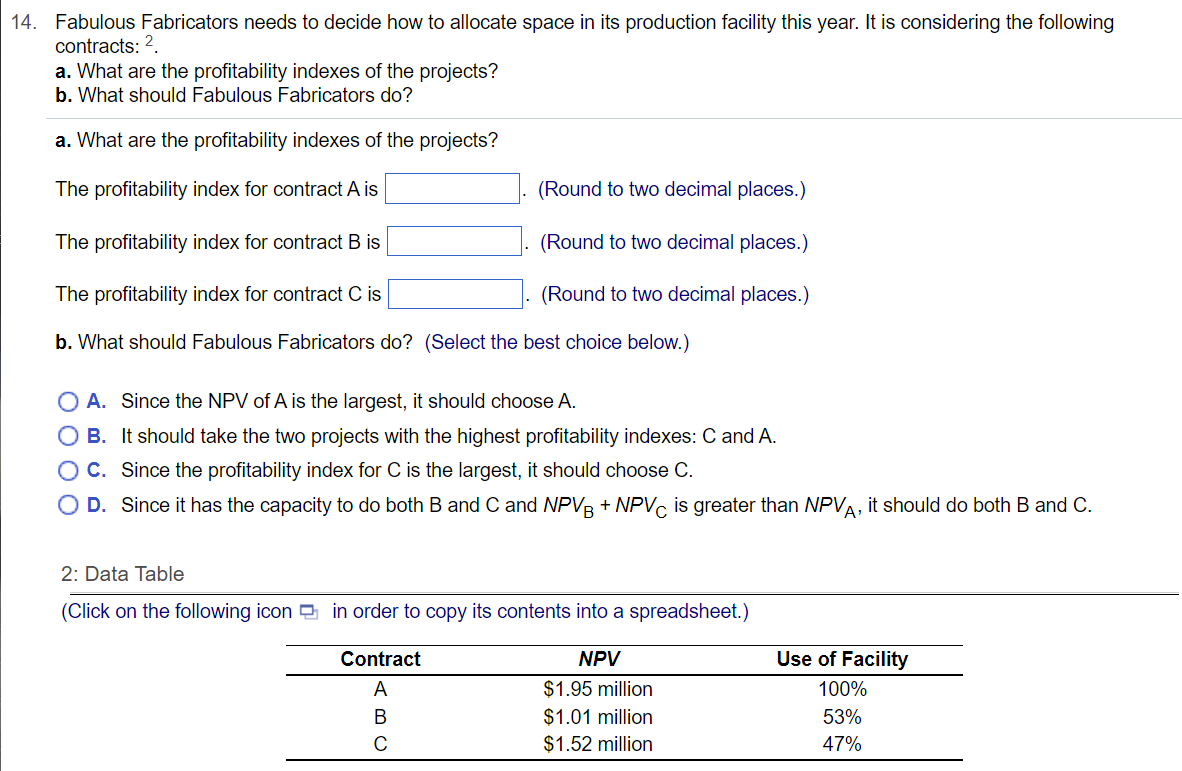Select the NPV column header

click(597, 659)
